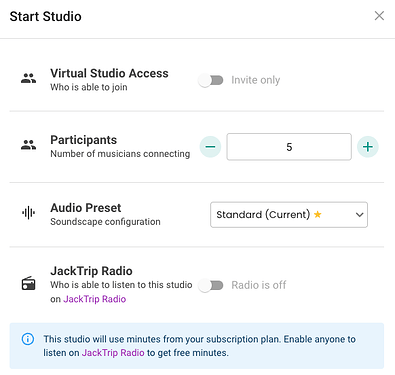Click the Participants group icon
Image resolution: width=395 pixels, height=375 pixels.
28,145
